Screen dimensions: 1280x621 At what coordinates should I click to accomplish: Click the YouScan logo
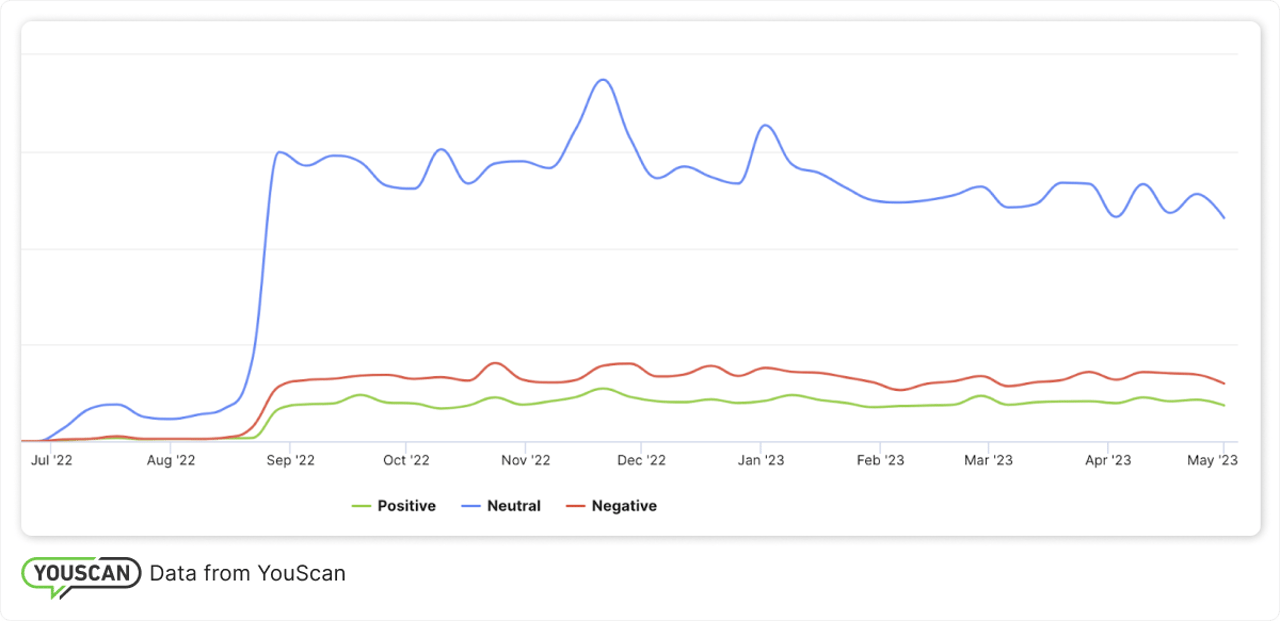81,574
